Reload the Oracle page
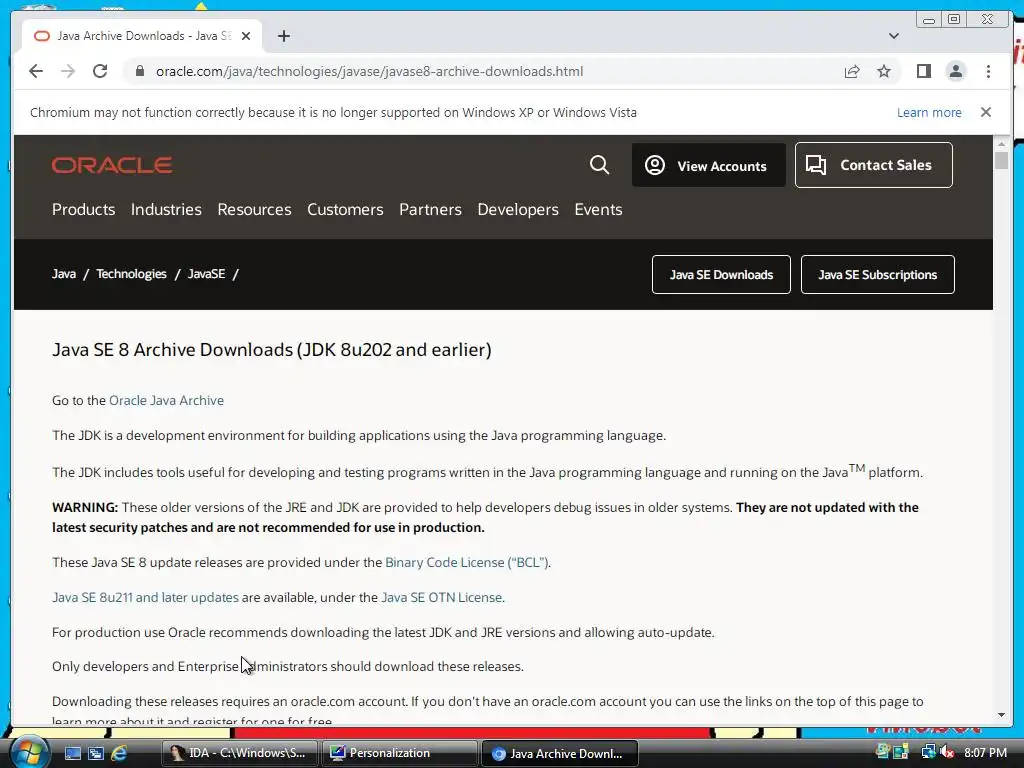 (x=100, y=71)
